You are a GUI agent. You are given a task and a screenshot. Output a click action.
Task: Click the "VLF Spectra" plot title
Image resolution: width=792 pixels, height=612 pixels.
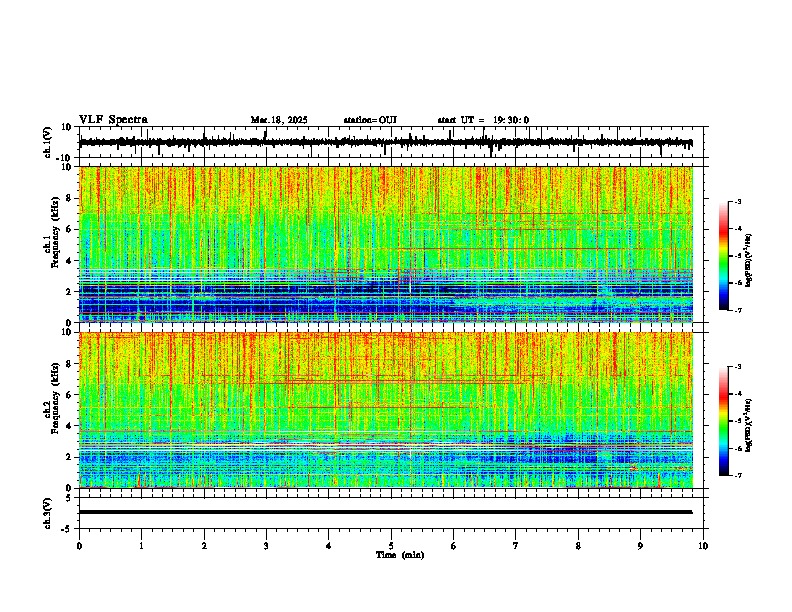click(113, 120)
